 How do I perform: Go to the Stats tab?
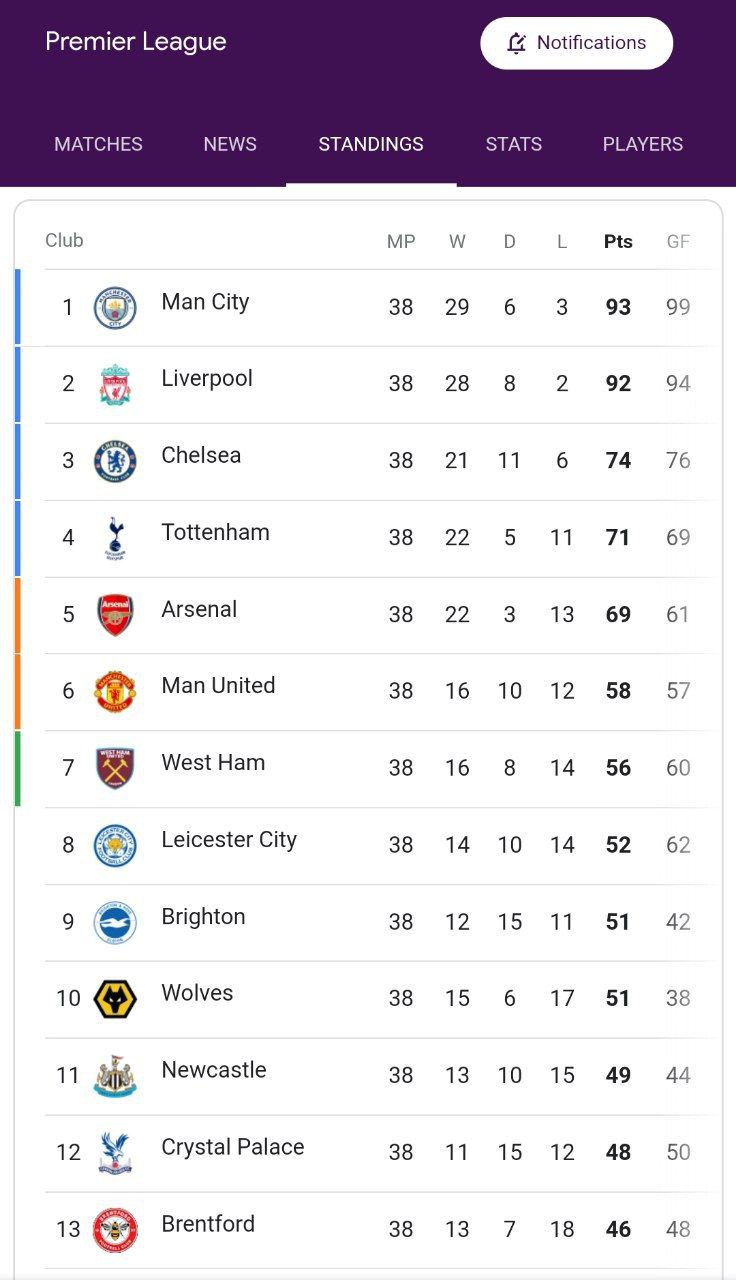514,144
